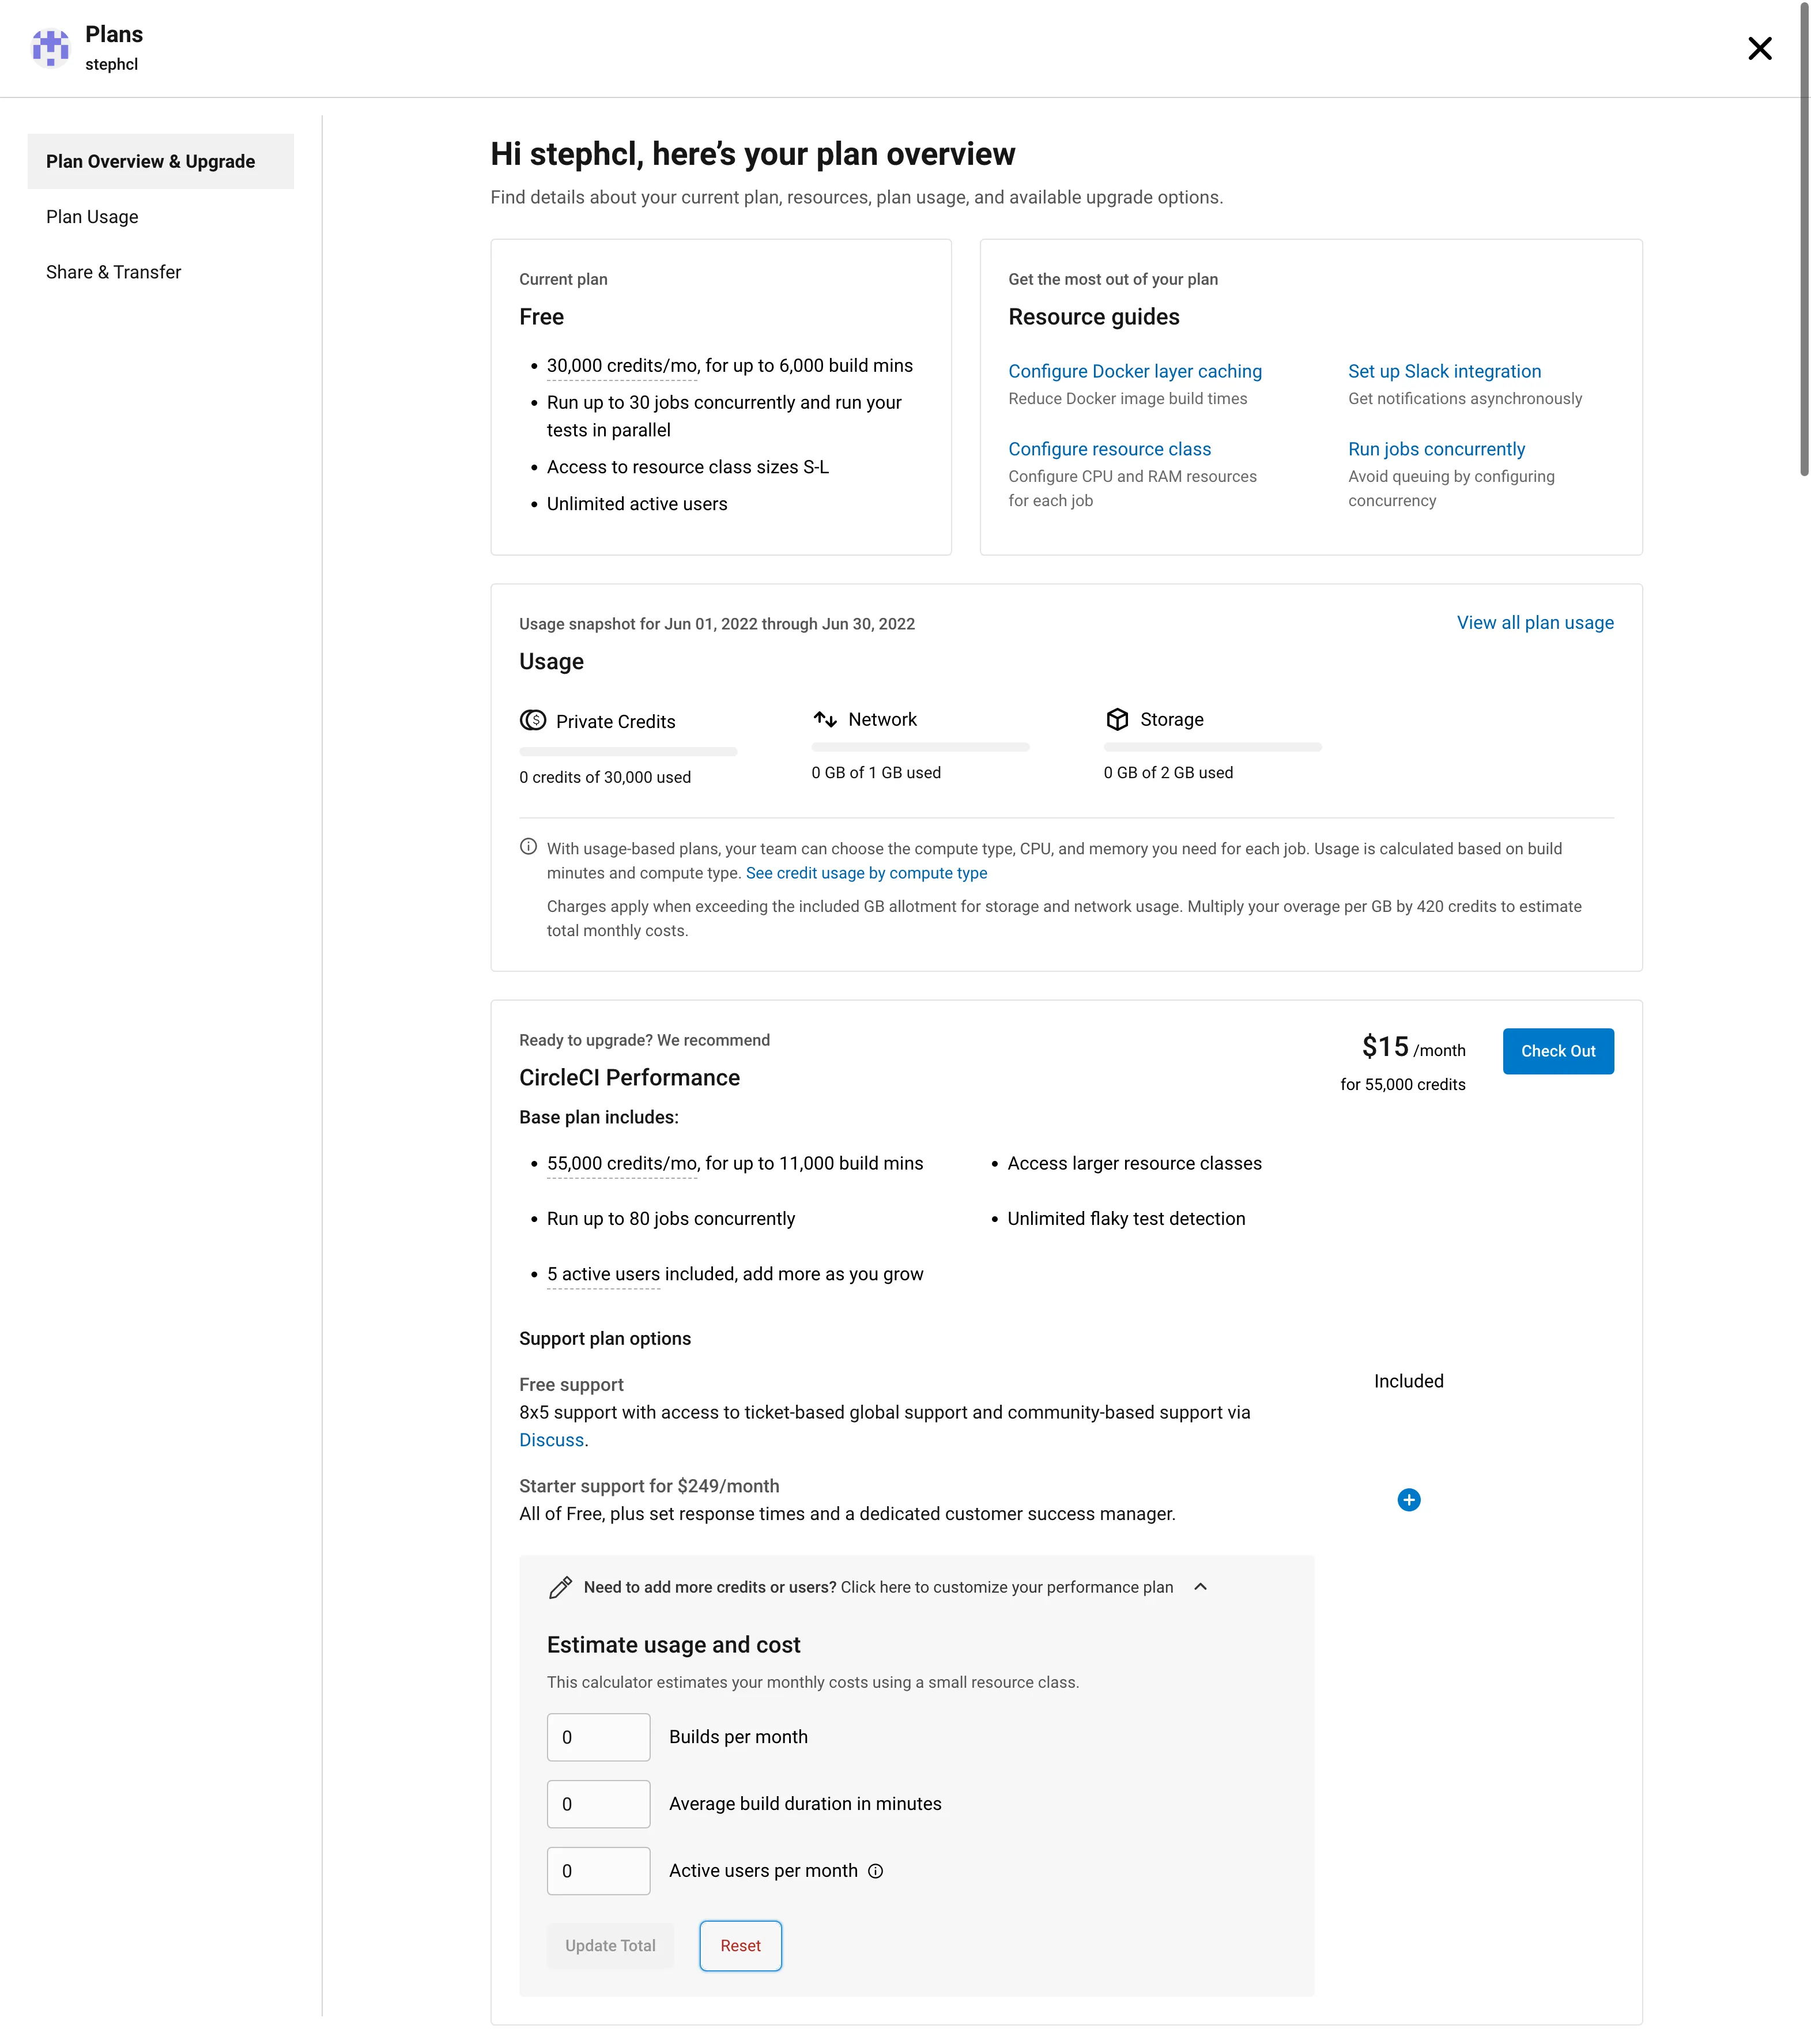Switch to Plan Usage section
Viewport: 1811px width, 2044px height.
pyautogui.click(x=92, y=217)
